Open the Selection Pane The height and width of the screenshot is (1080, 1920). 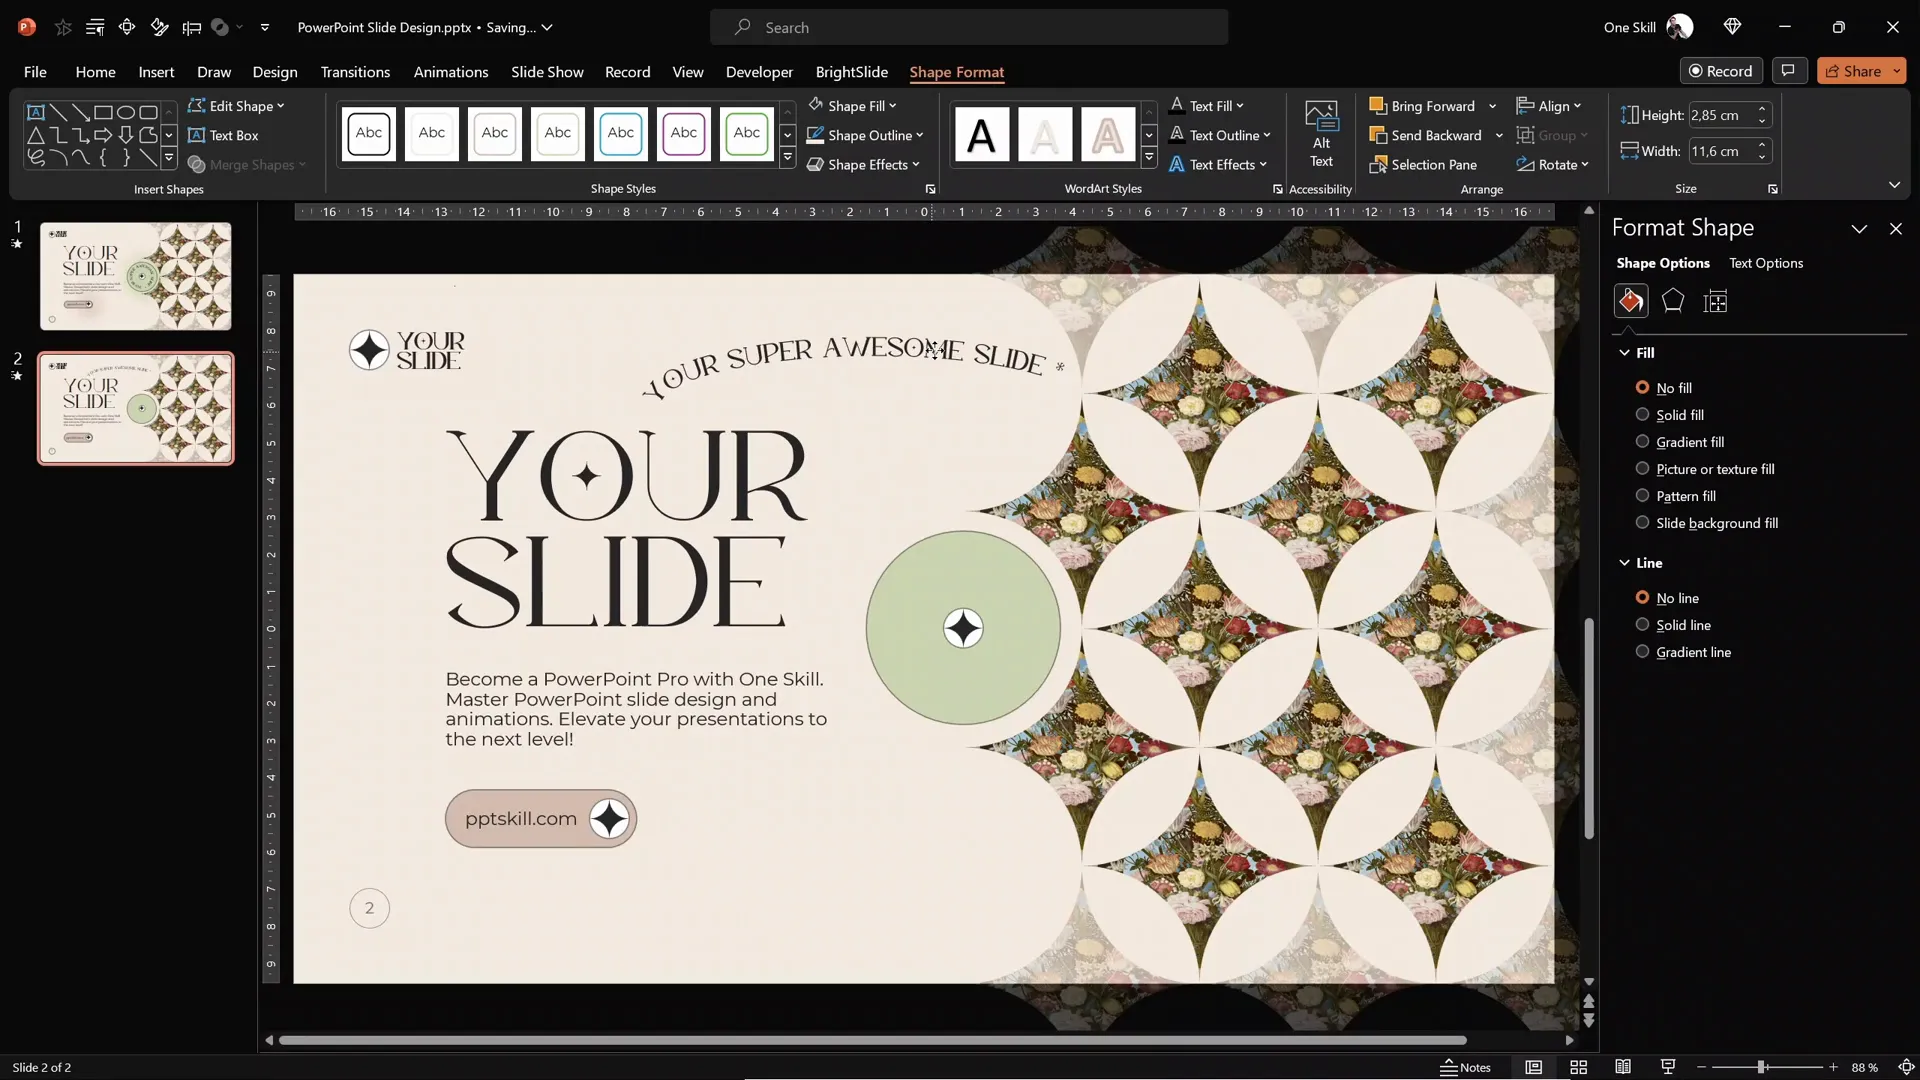(1423, 165)
